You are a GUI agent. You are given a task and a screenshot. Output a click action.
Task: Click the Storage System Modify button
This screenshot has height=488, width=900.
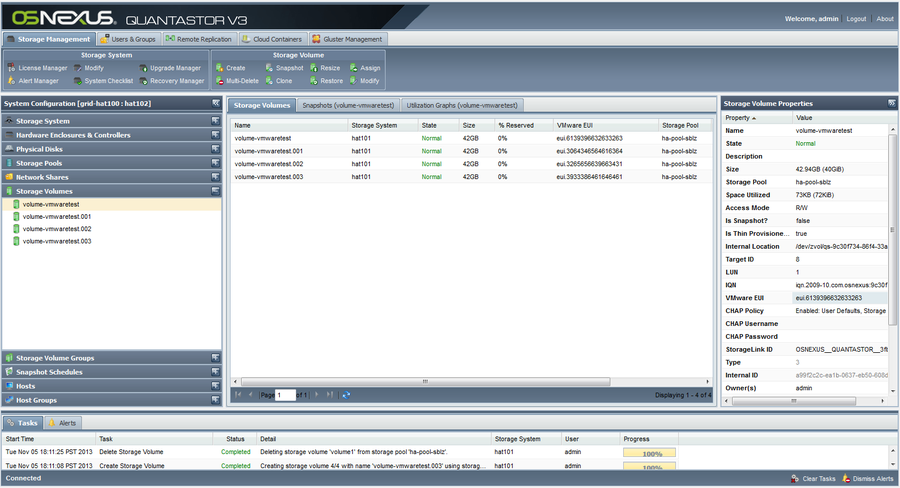89,68
